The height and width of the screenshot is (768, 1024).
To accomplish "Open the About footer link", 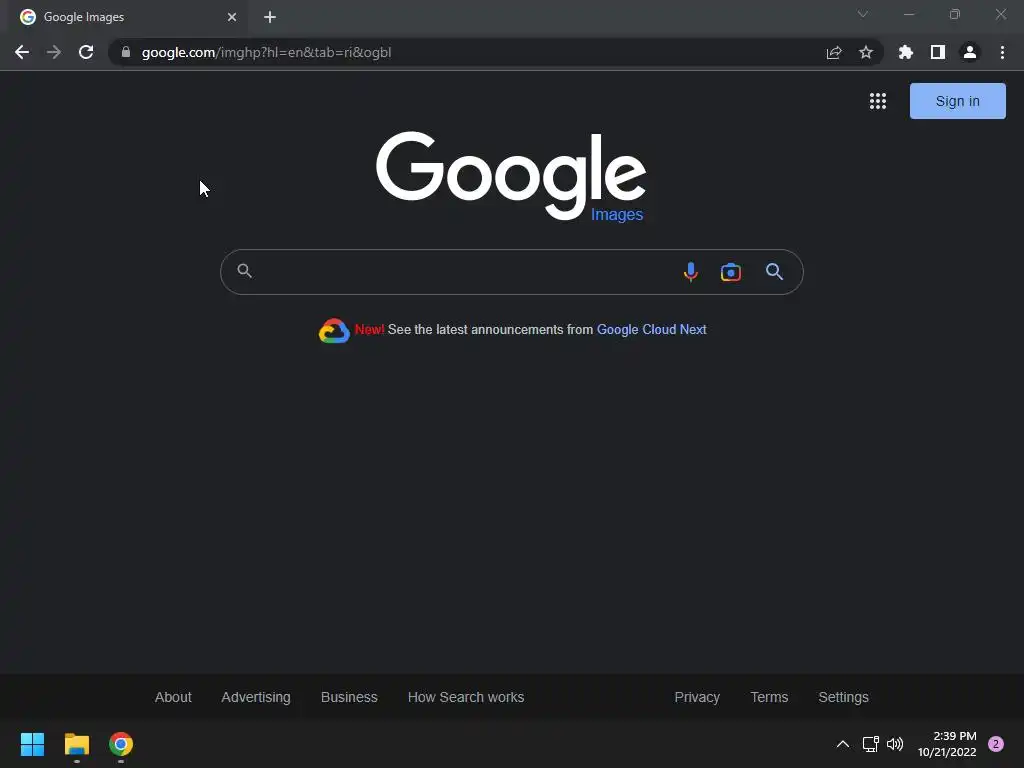I will (x=173, y=697).
